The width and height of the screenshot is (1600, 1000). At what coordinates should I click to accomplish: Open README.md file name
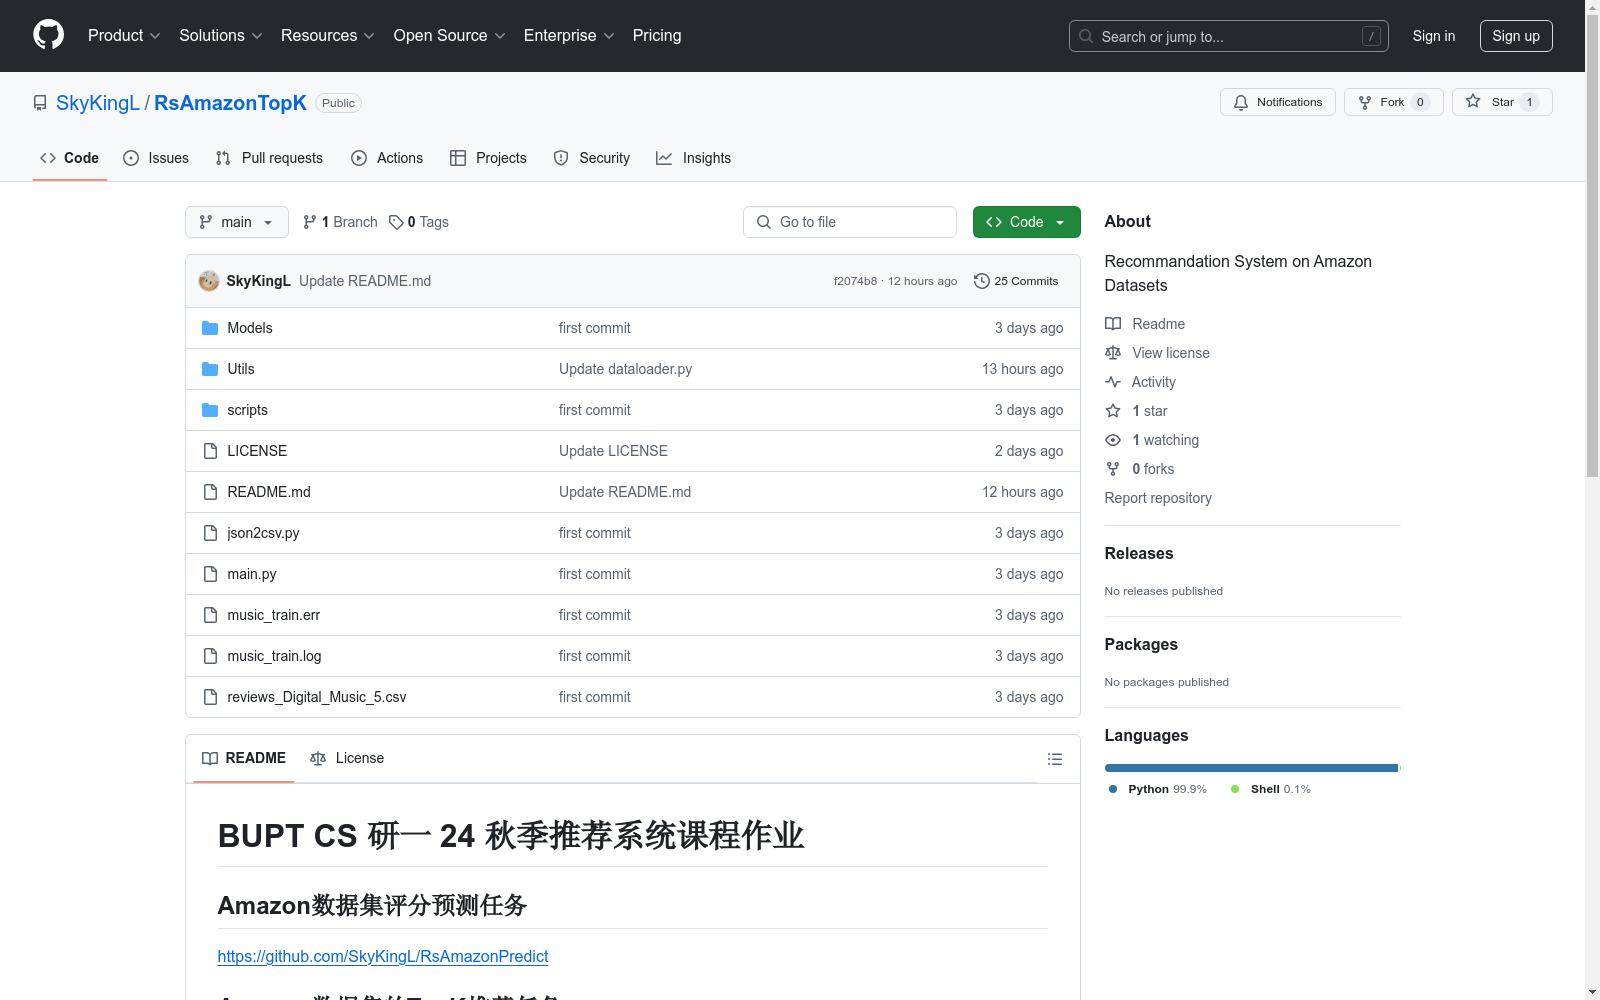point(269,492)
